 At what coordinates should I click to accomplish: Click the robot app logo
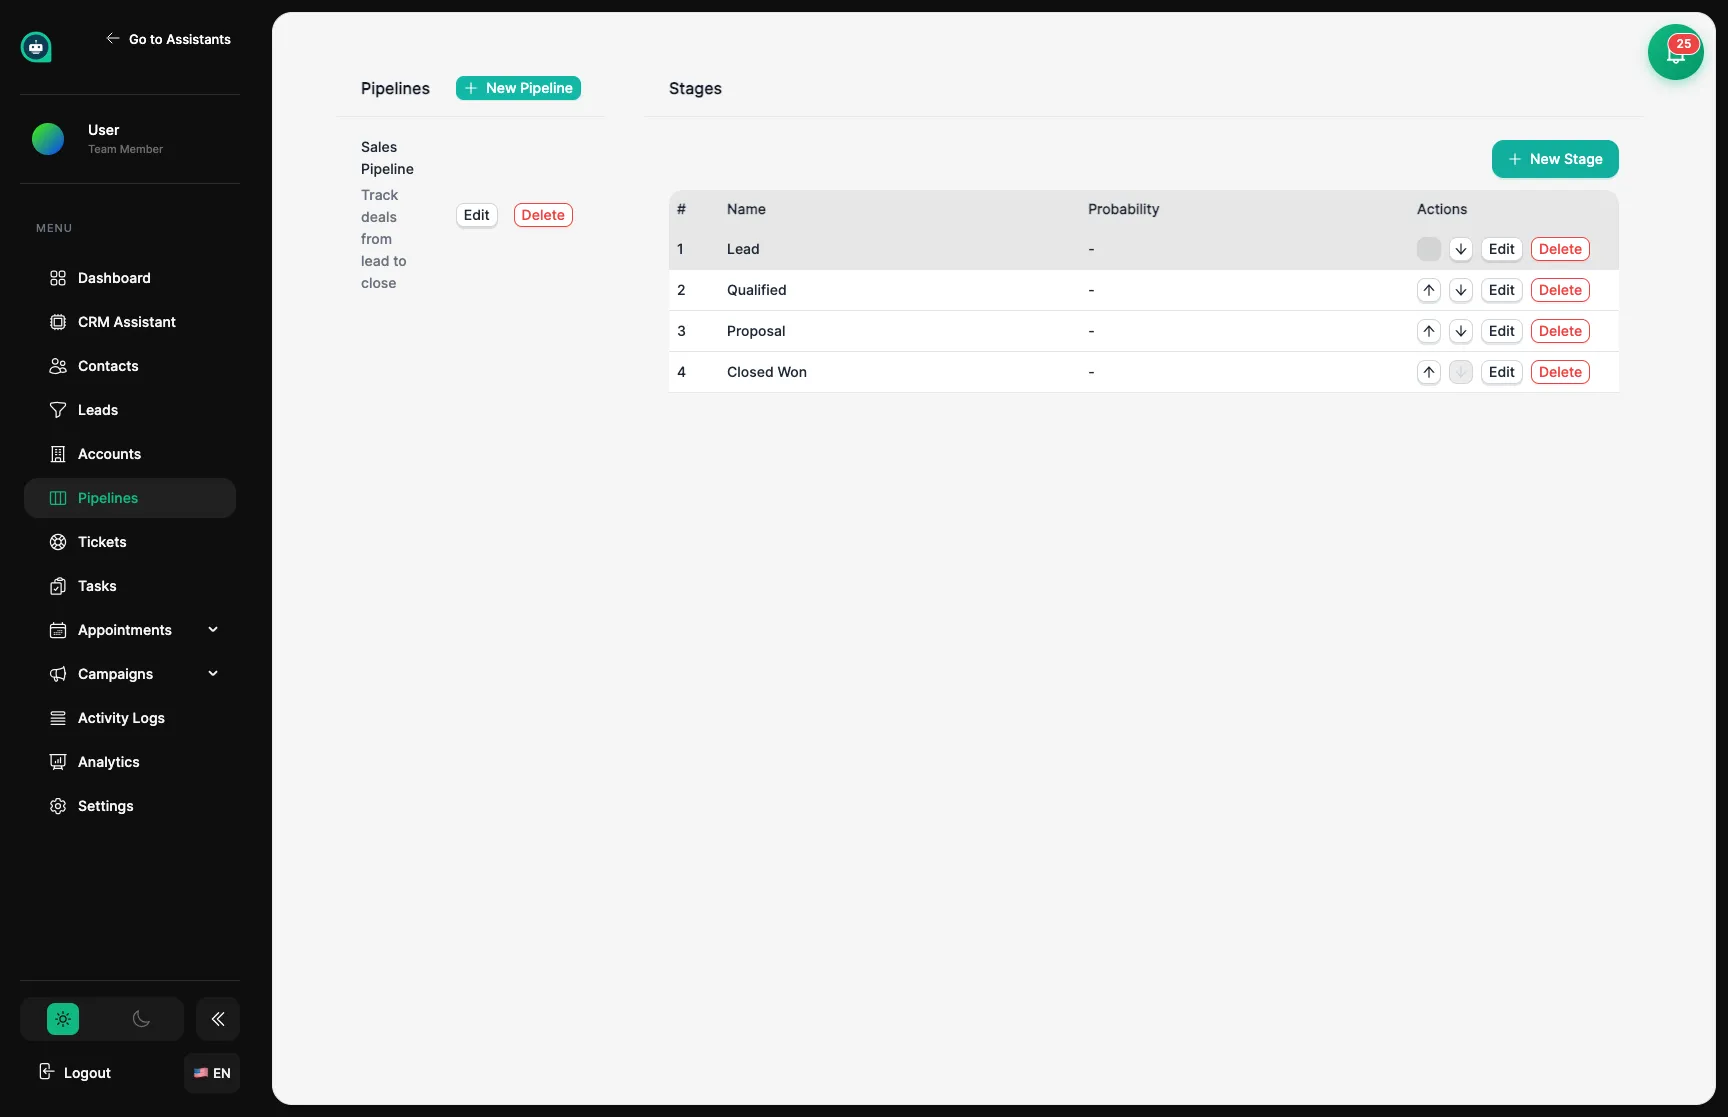[x=36, y=47]
